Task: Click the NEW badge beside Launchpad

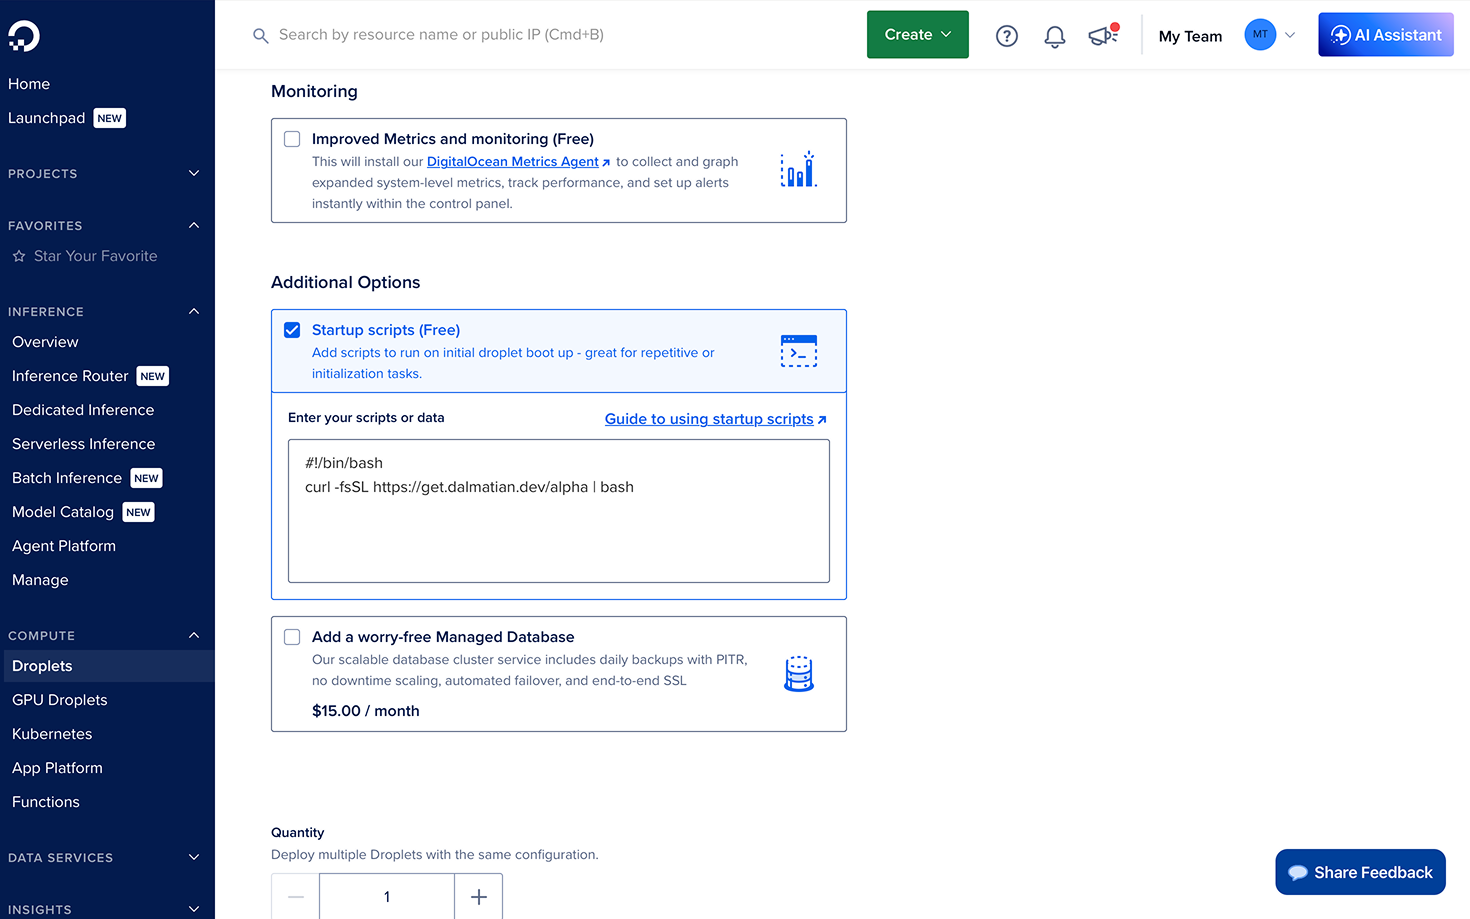Action: (x=110, y=118)
